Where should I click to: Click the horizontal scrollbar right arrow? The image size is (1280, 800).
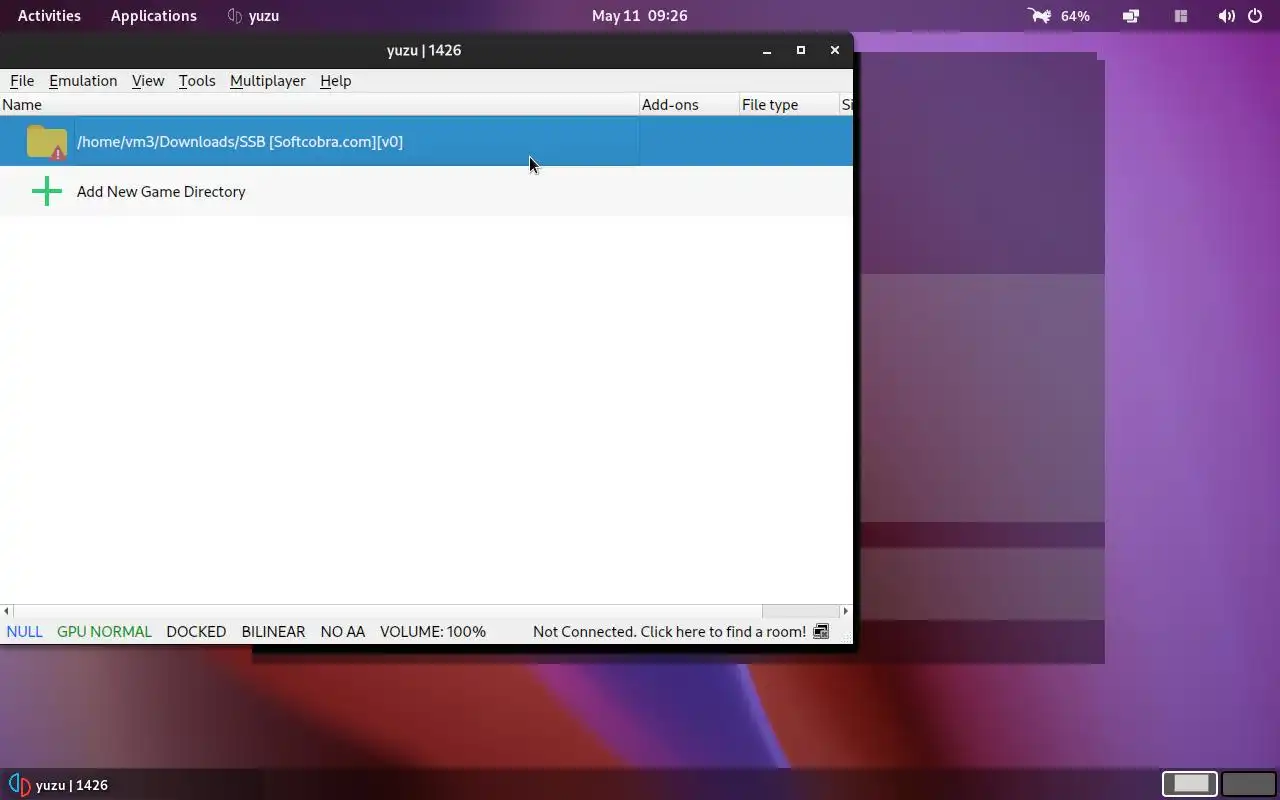(x=846, y=611)
